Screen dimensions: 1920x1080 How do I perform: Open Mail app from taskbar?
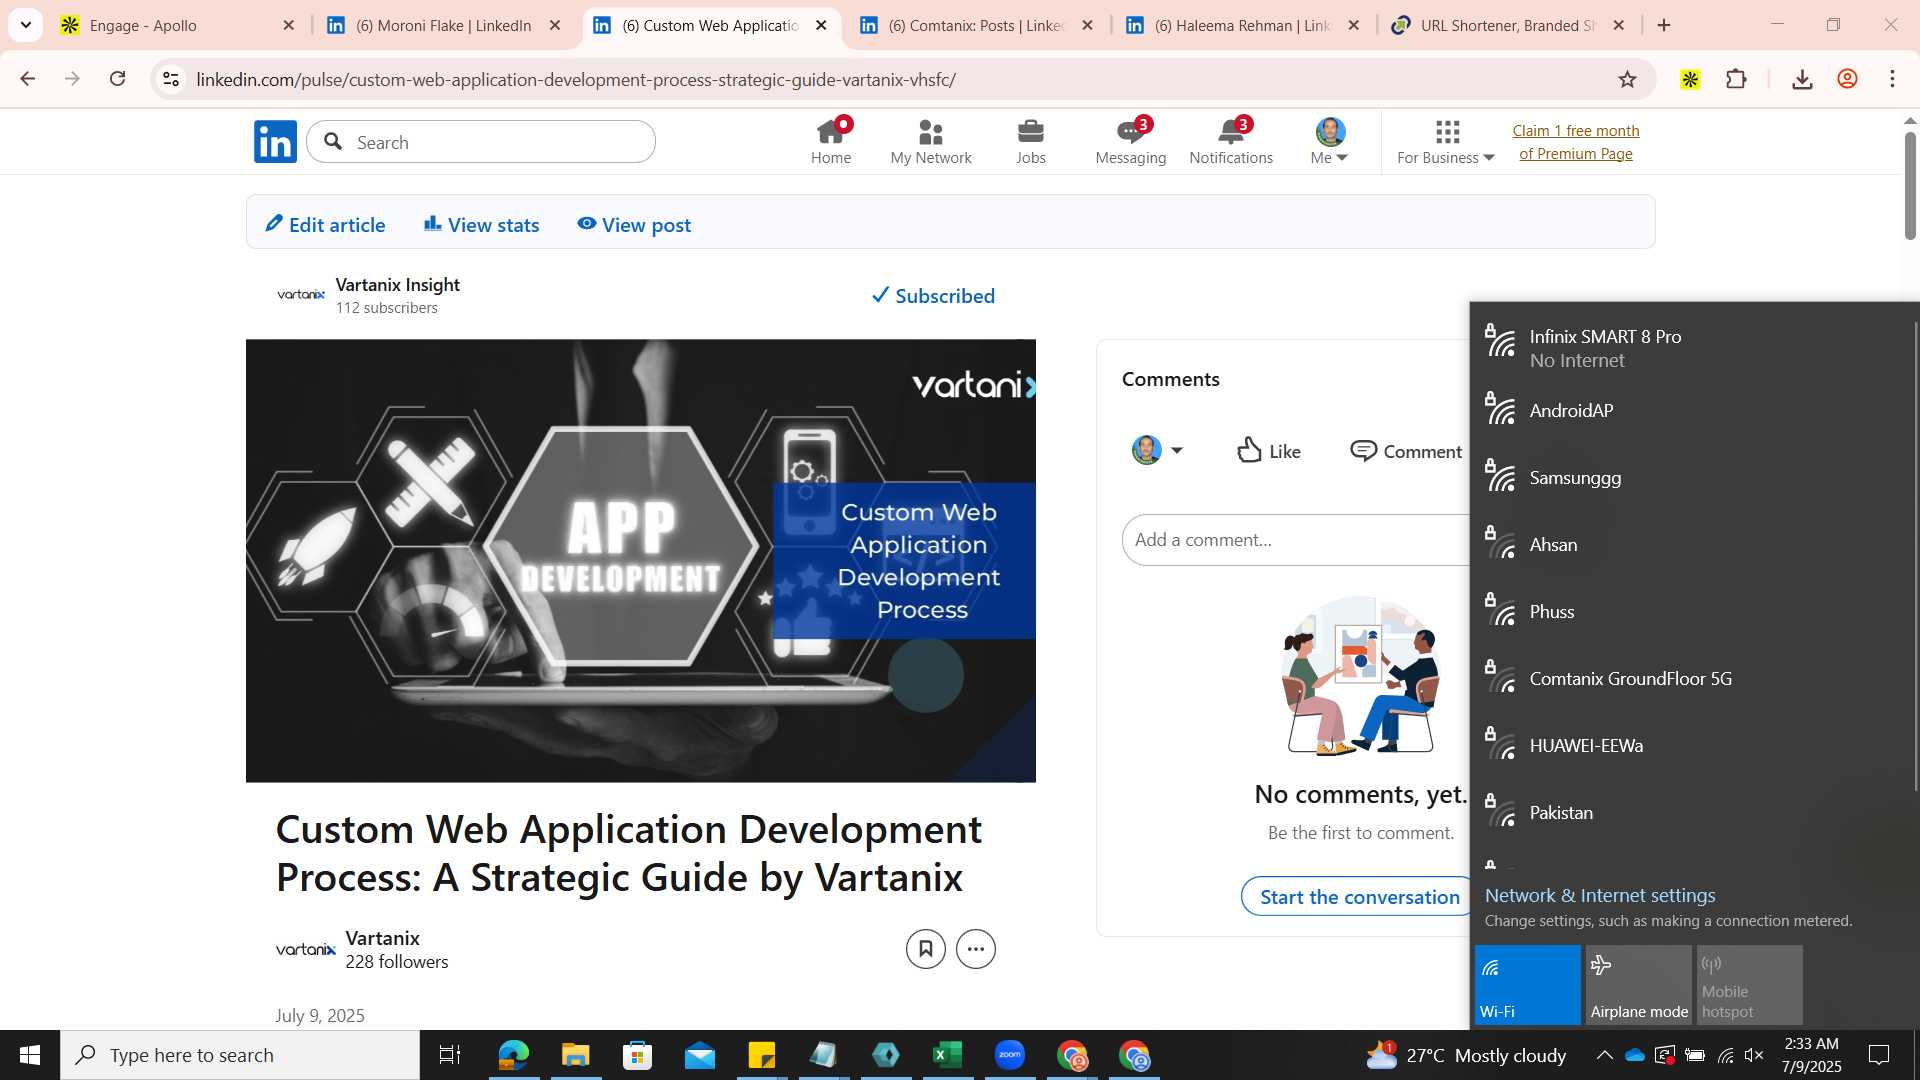click(x=699, y=1055)
